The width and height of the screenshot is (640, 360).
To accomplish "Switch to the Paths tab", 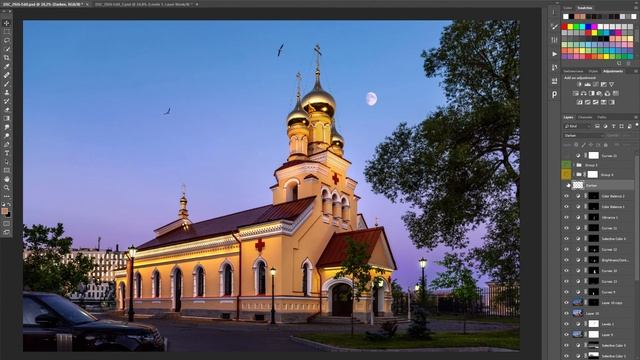I will pyautogui.click(x=602, y=117).
